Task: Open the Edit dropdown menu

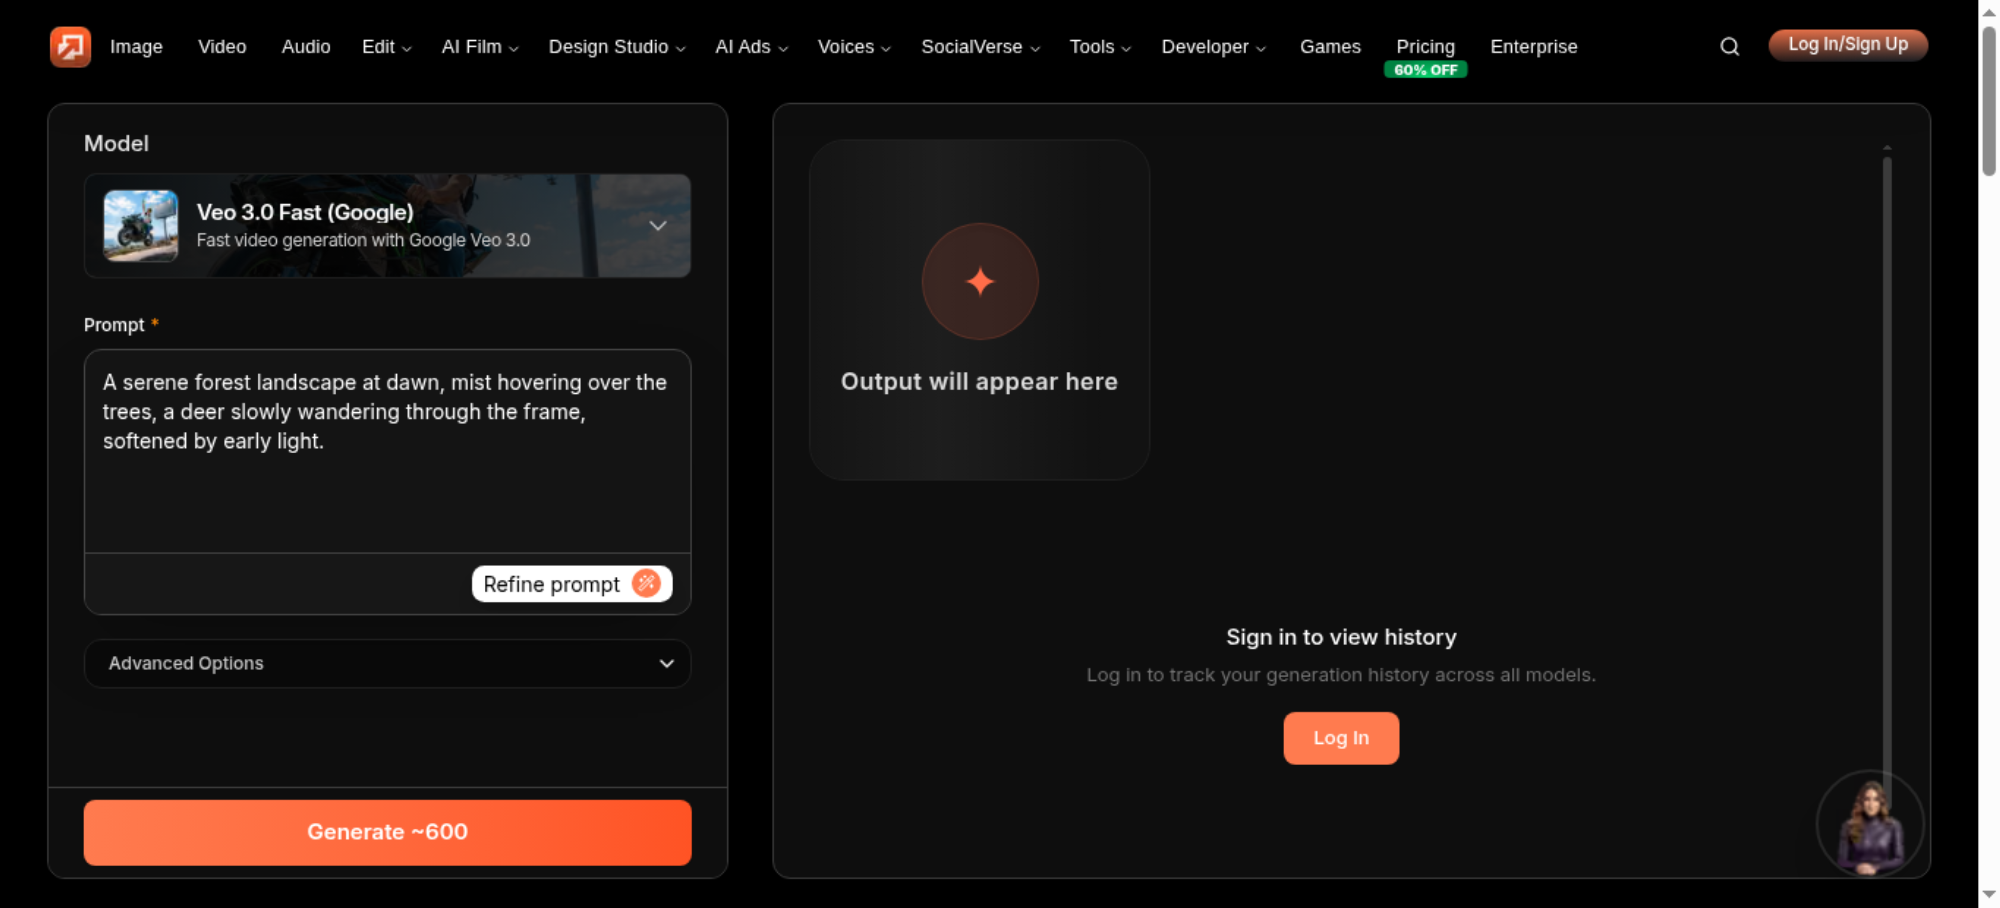Action: pyautogui.click(x=386, y=46)
